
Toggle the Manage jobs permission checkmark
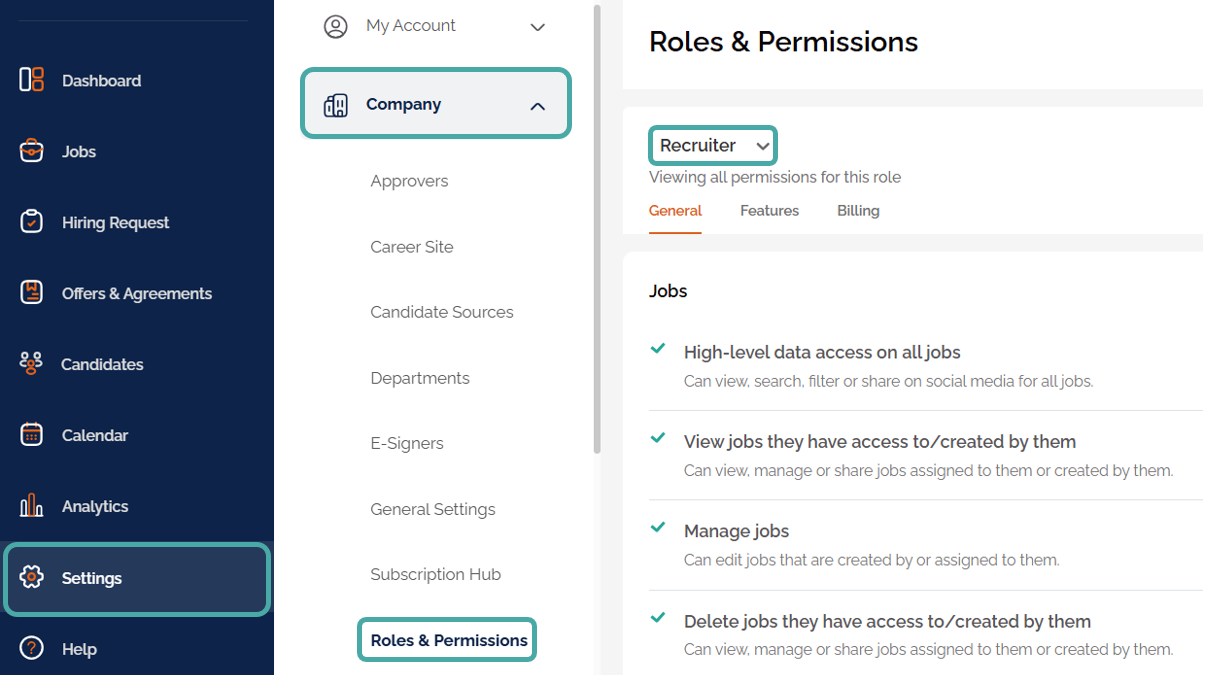(x=658, y=528)
